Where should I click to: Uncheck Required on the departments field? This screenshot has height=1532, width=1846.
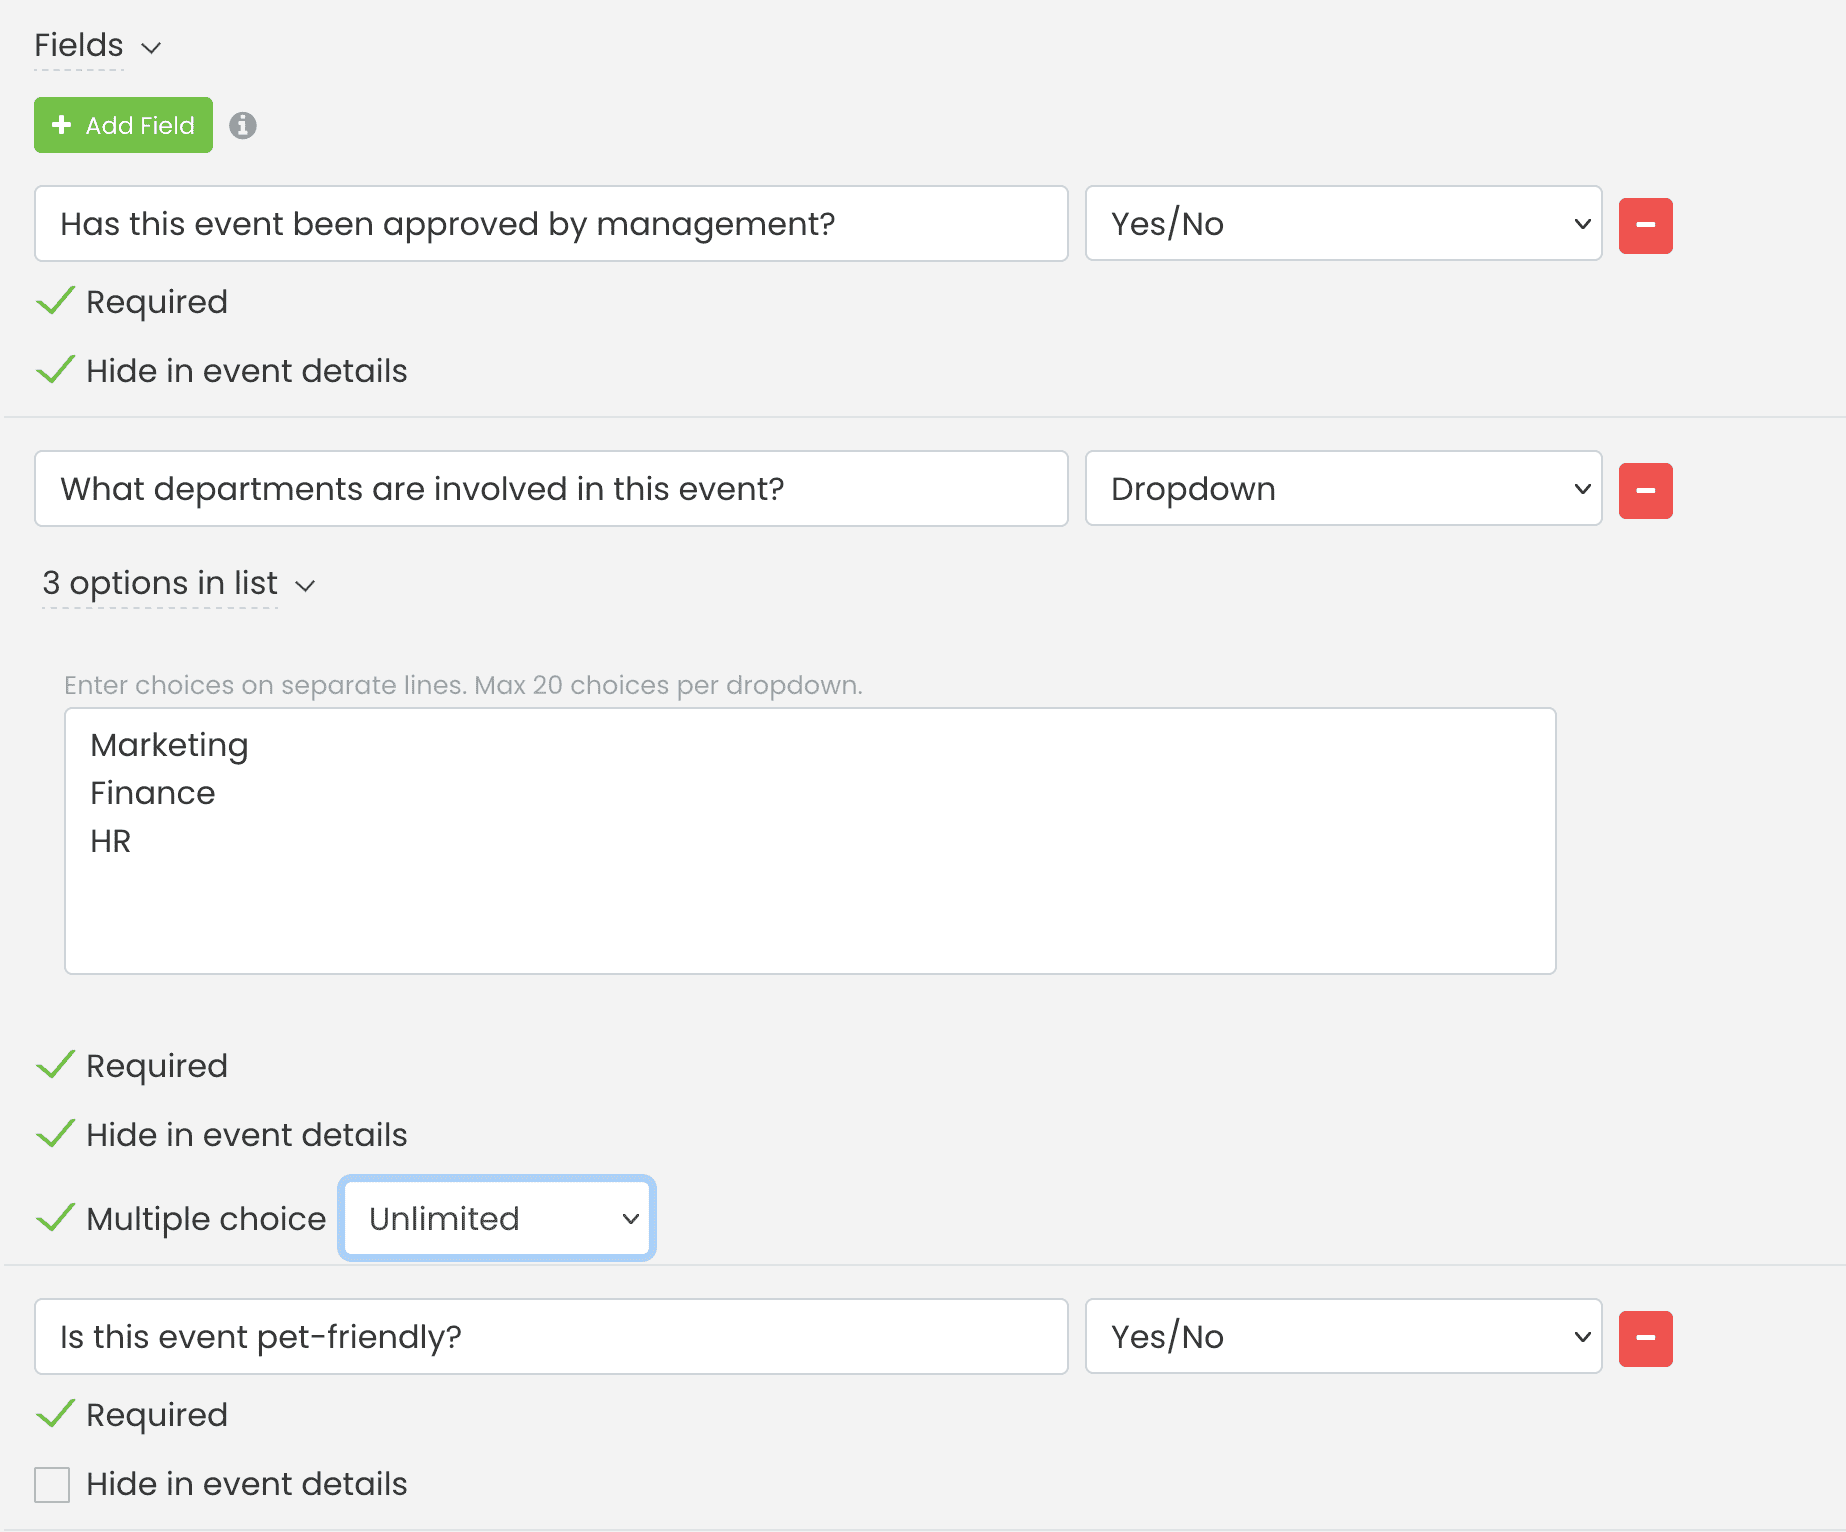pyautogui.click(x=55, y=1064)
